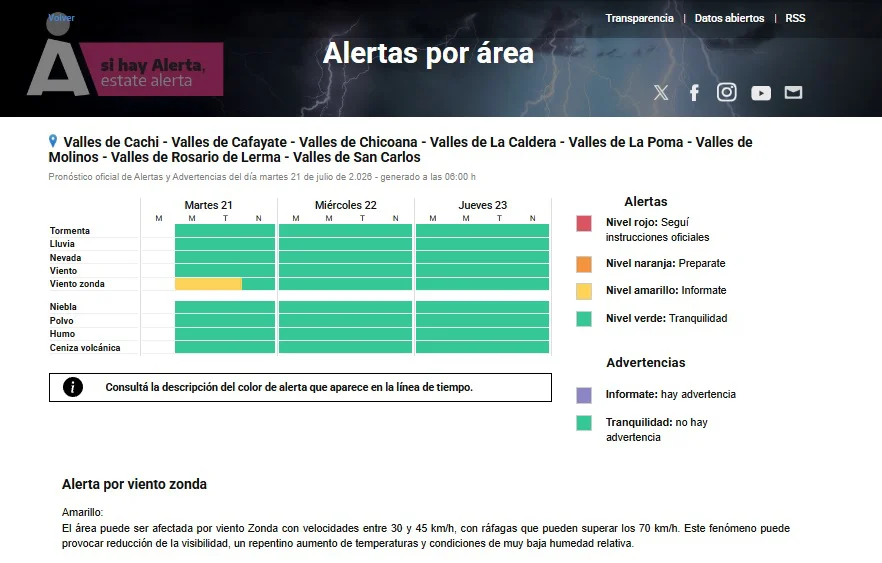Screen dimensions: 882x563
Task: Click the 'Amarillo:' level label
Action: point(82,512)
